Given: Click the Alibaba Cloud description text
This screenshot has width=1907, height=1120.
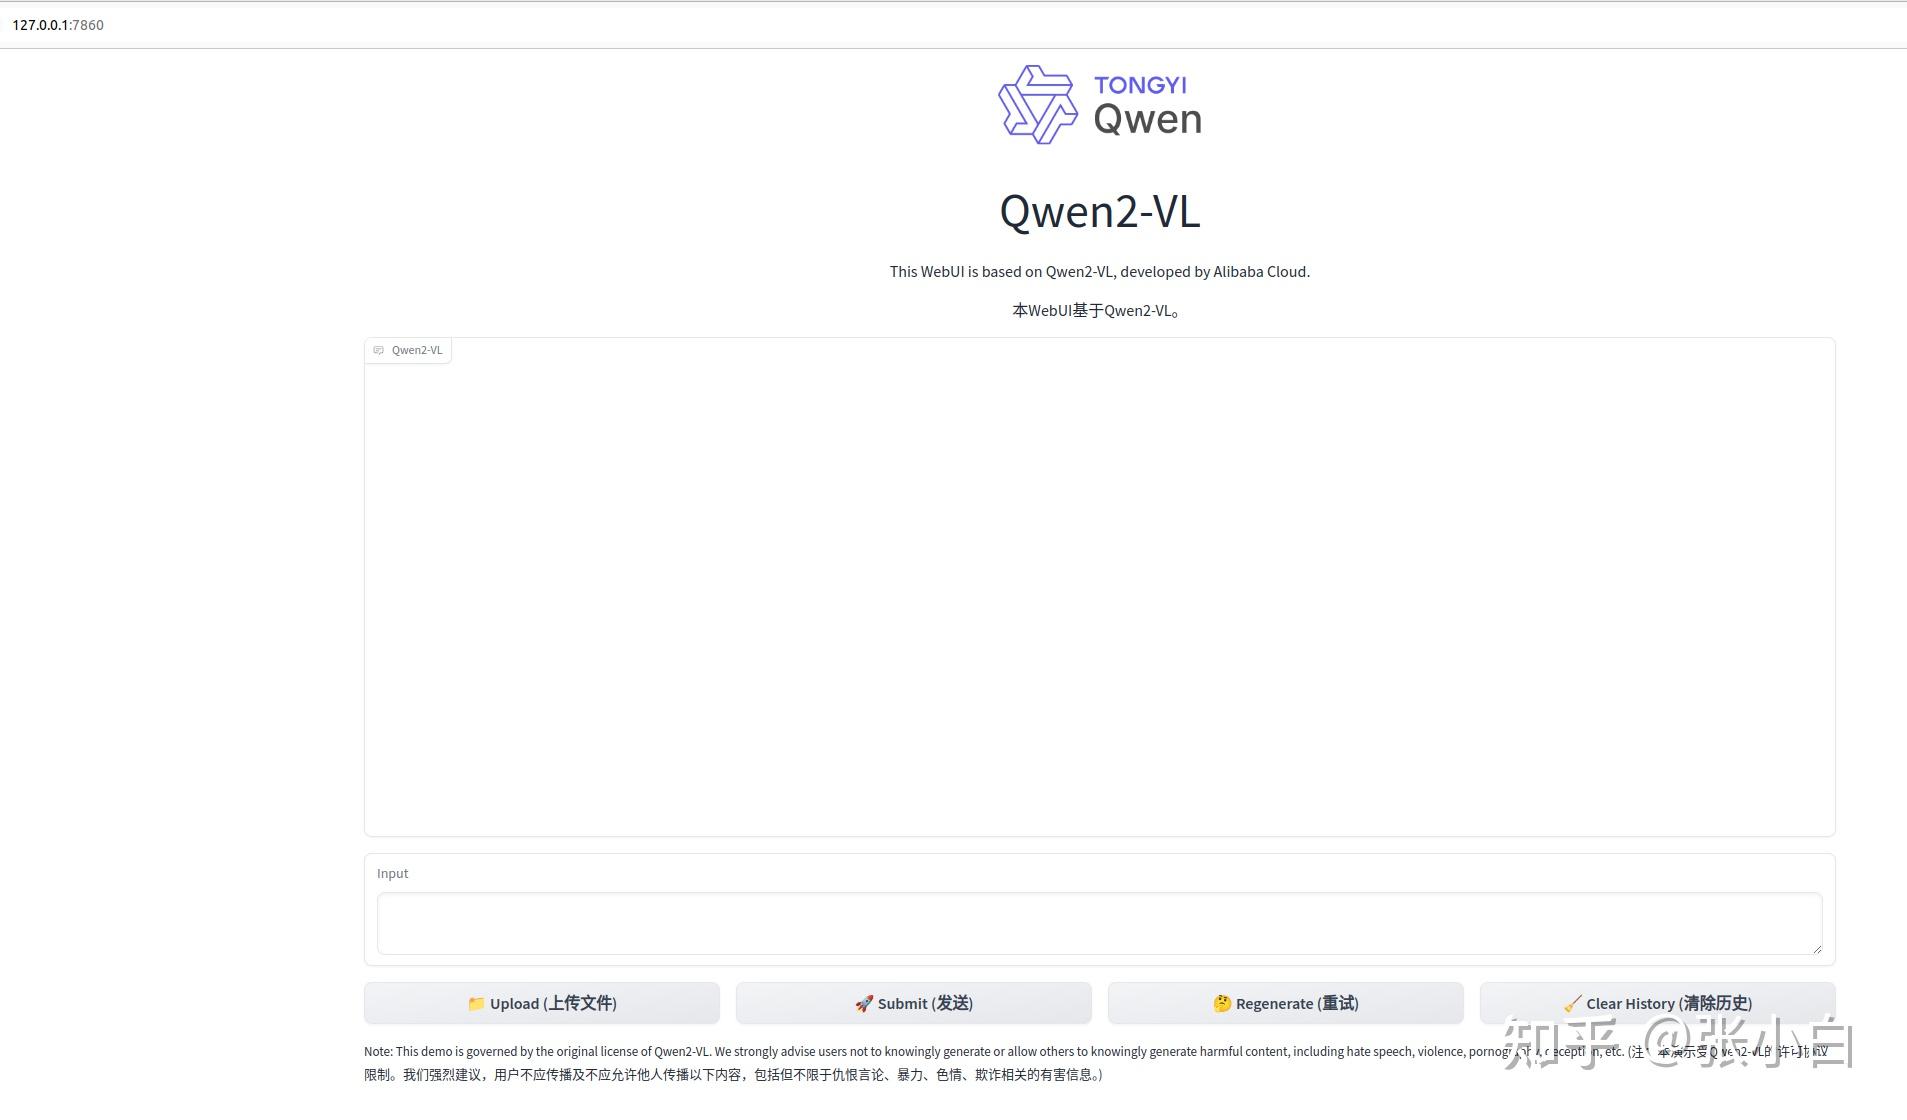Looking at the screenshot, I should coord(1099,271).
